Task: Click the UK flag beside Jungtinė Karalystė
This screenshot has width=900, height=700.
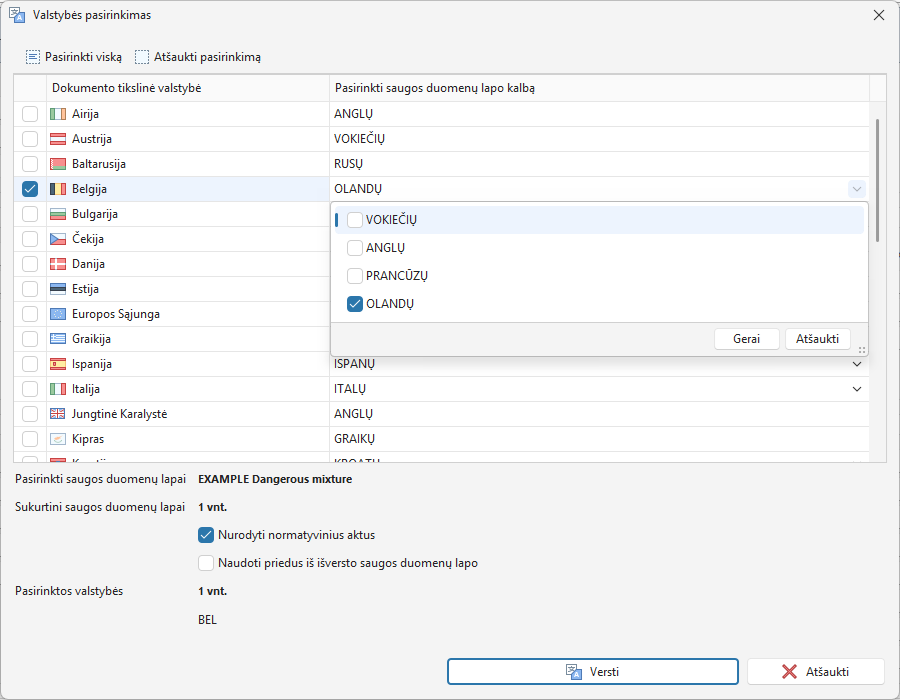Action: point(58,414)
